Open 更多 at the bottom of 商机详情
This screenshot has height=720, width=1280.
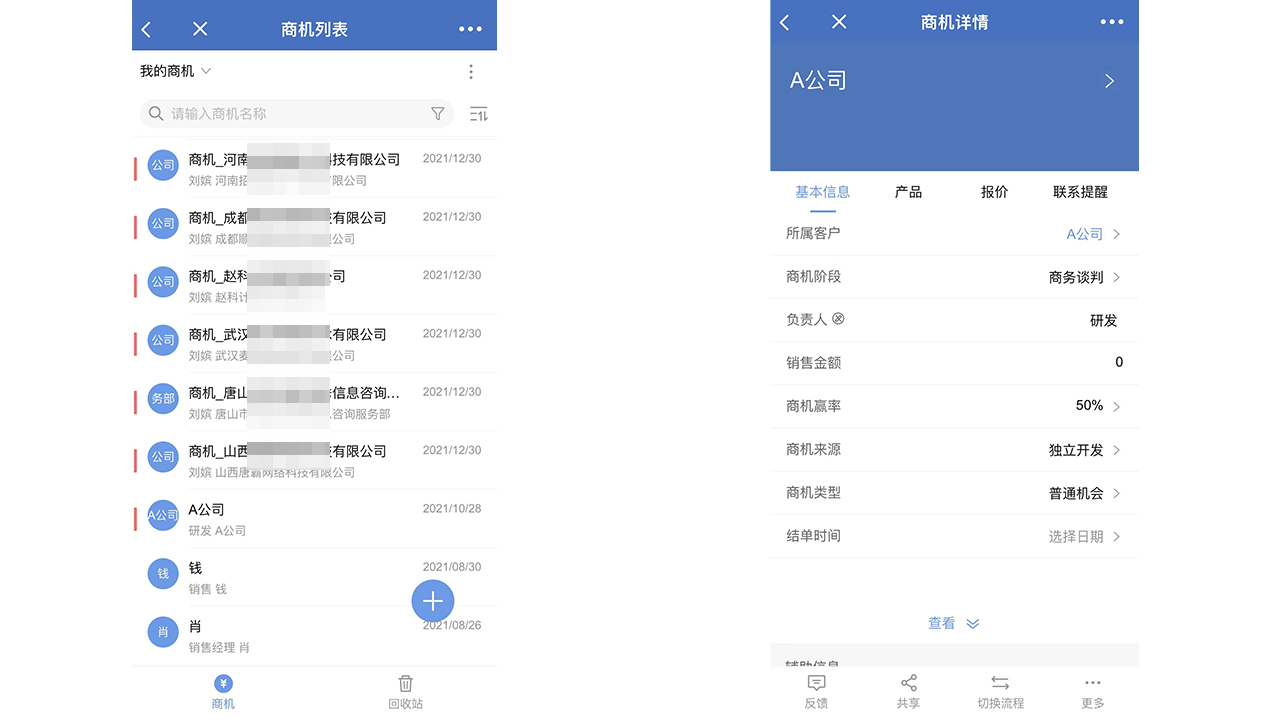pos(1092,684)
